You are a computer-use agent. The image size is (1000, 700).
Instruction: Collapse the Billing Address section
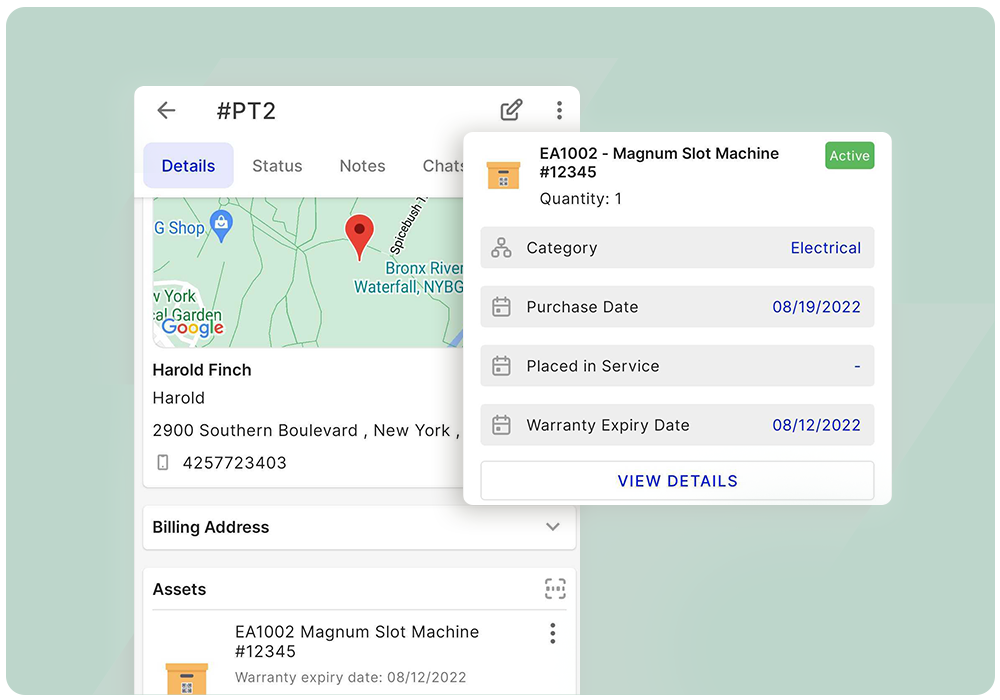tap(552, 527)
